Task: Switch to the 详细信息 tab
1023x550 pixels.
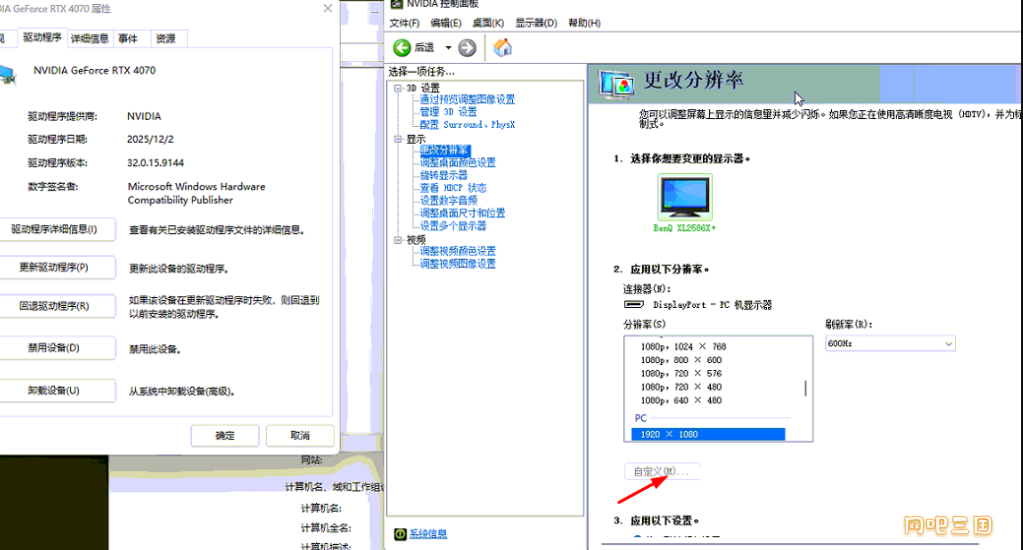Action: point(89,38)
